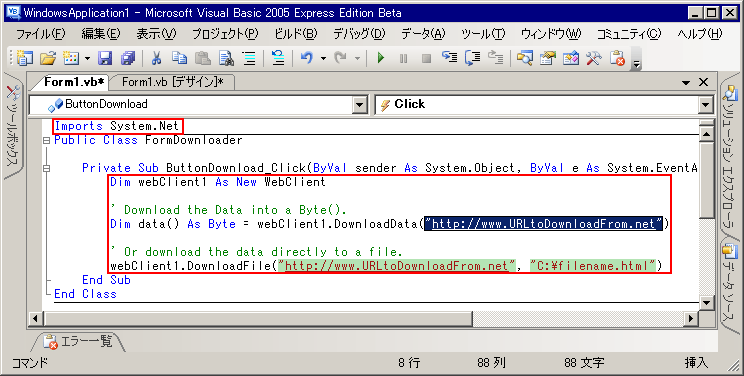
Task: Click the Save All icon
Action: click(128, 58)
